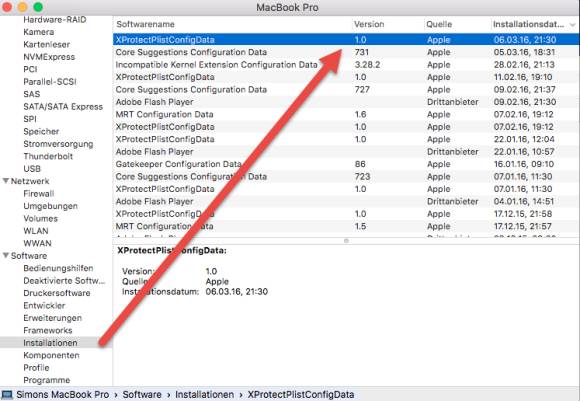
Task: Select WWAN under Netzwerk
Action: (x=37, y=243)
